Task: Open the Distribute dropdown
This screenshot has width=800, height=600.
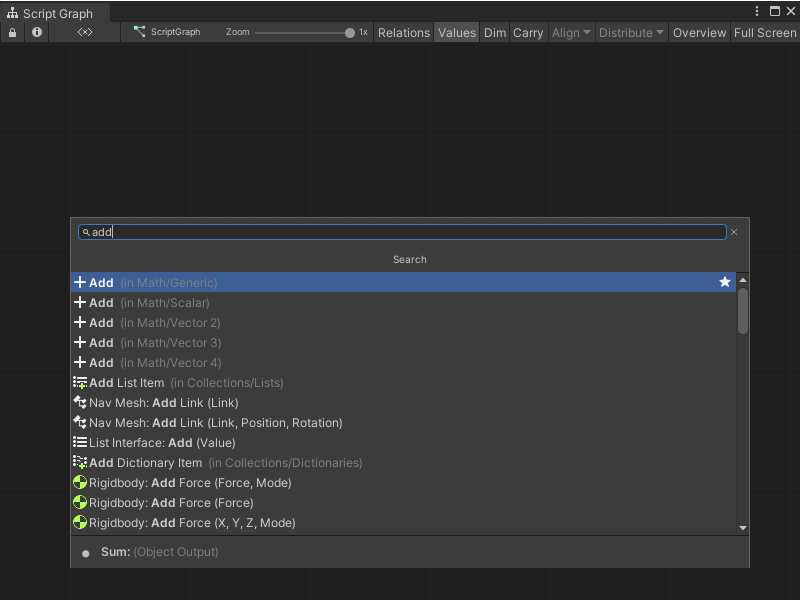Action: (x=630, y=32)
